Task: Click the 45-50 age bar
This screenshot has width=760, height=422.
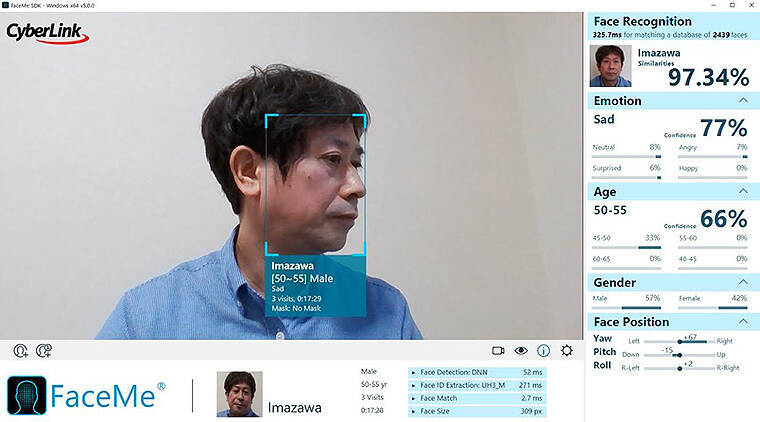Action: [626, 248]
